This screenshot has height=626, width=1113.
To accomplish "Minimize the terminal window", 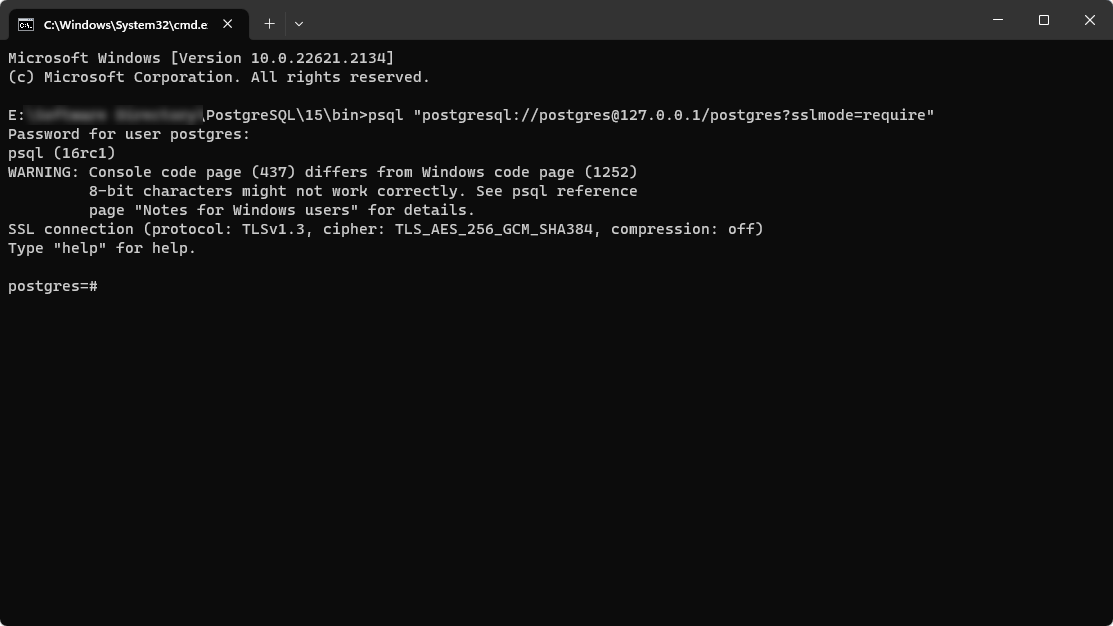I will click(997, 20).
